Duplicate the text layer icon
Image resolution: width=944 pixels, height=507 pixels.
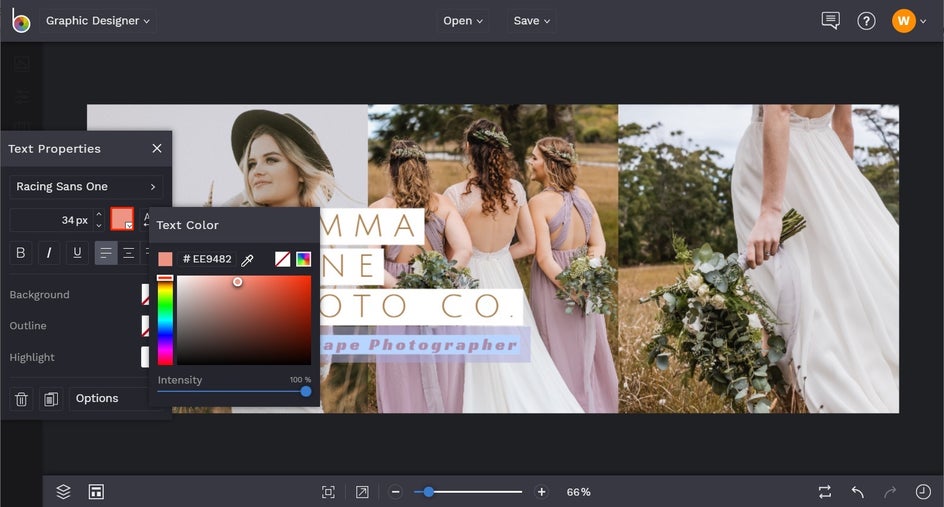tap(51, 399)
